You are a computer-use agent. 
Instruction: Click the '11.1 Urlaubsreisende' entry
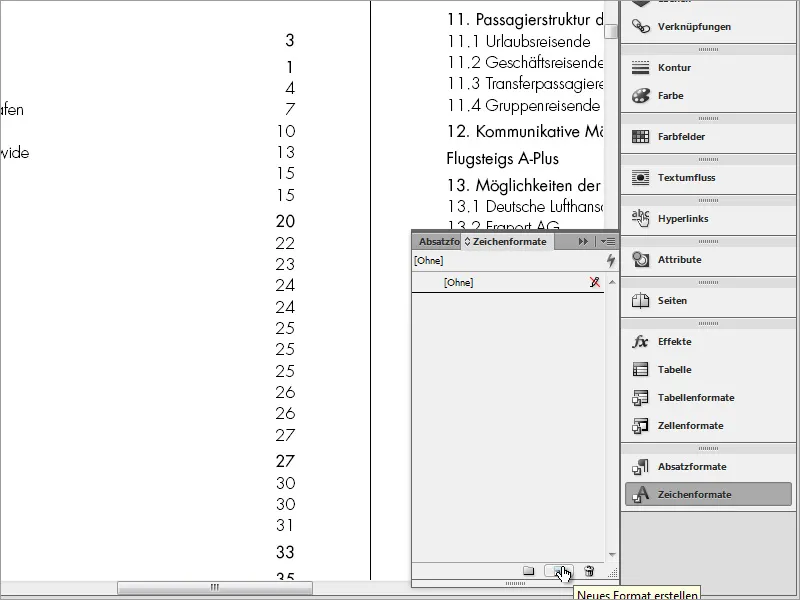pyautogui.click(x=519, y=41)
